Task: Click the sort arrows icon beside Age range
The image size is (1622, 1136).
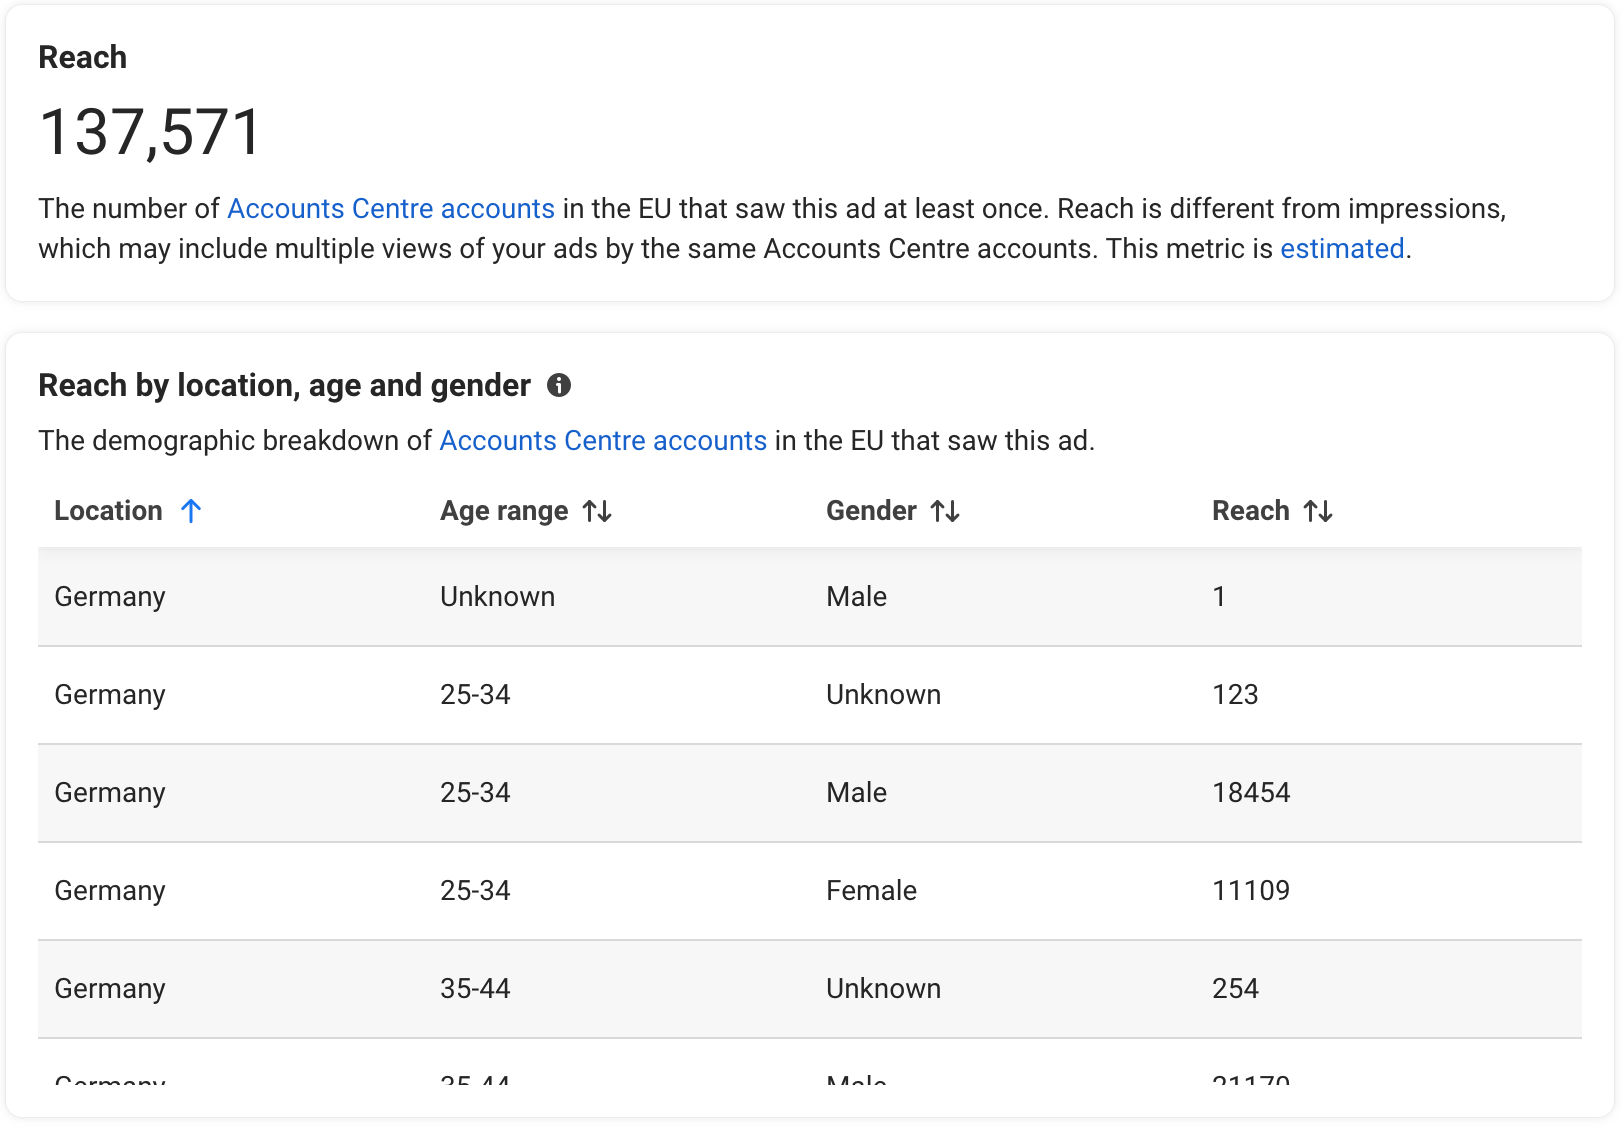Action: pyautogui.click(x=597, y=511)
